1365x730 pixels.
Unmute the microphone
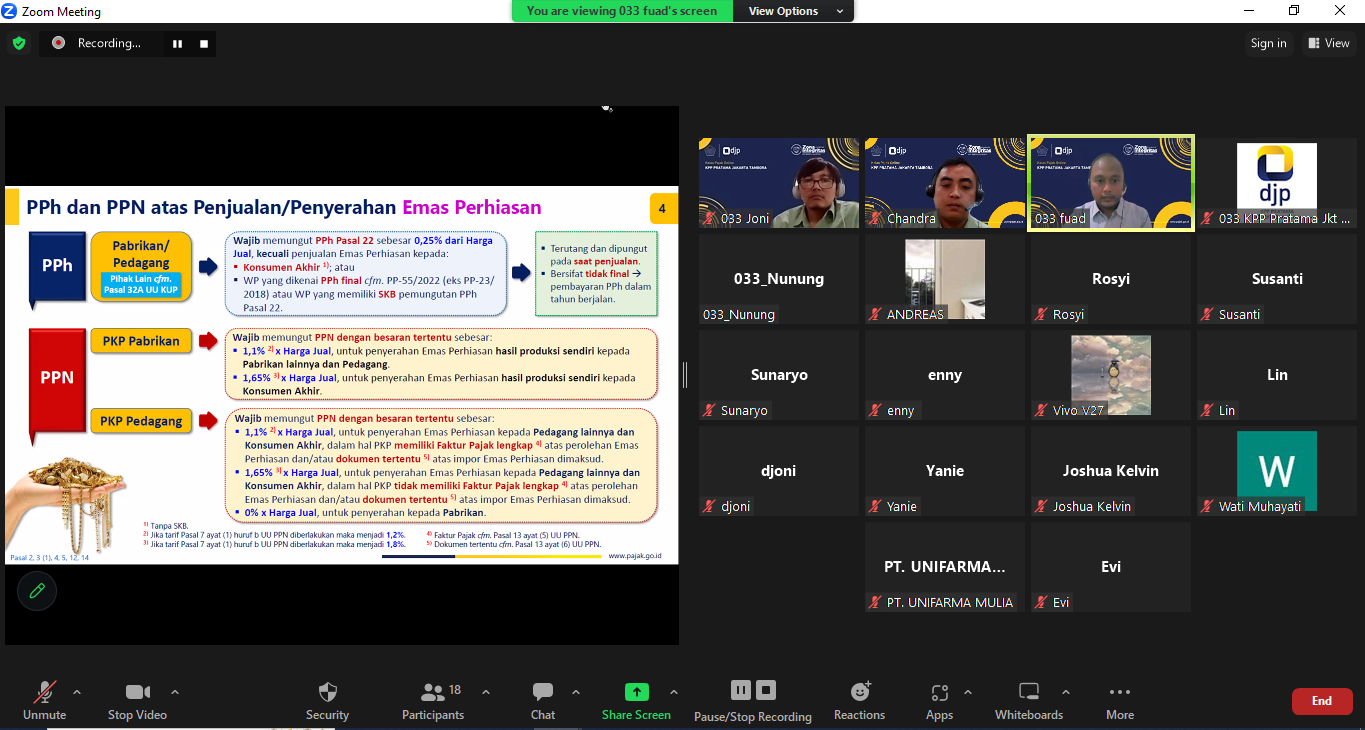click(44, 692)
